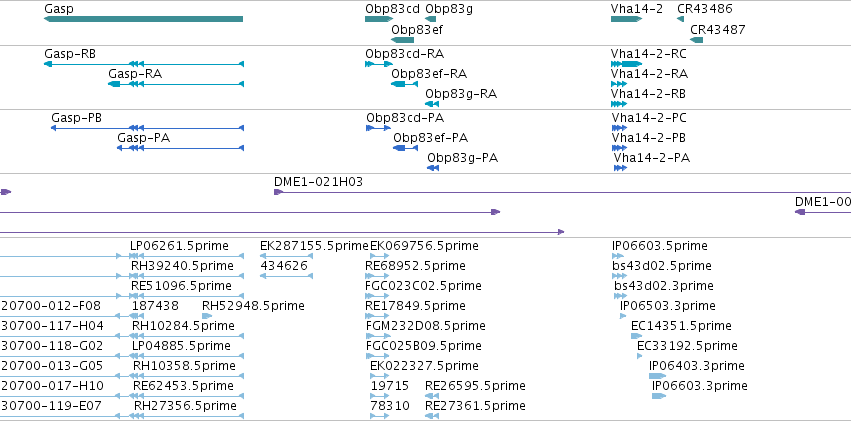Select the Gasp gene bar
Viewport: 851px width, 421px height.
143,19
